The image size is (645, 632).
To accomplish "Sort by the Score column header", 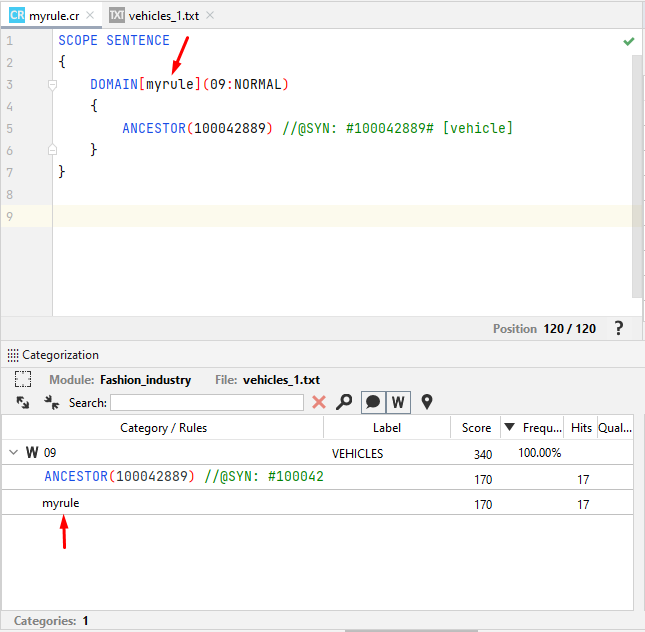I will [x=476, y=428].
